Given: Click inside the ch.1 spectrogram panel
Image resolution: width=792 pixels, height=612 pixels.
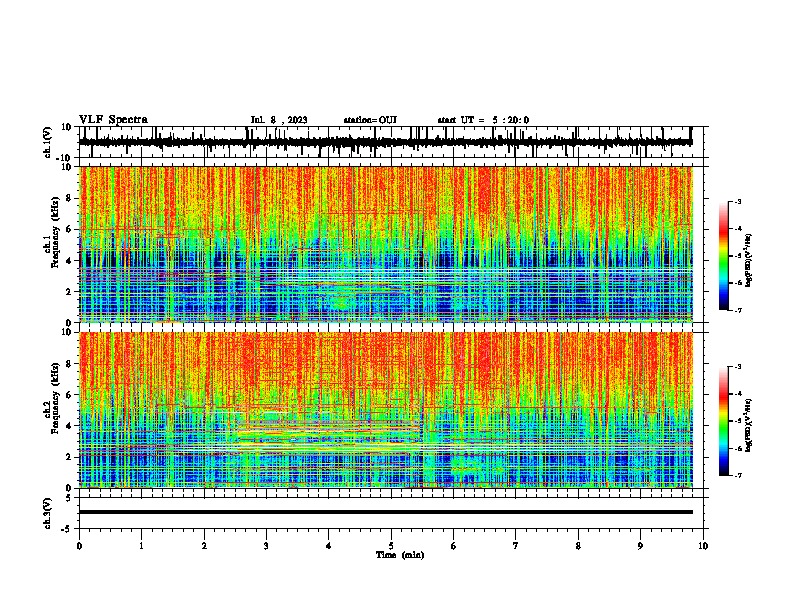Looking at the screenshot, I should [x=386, y=244].
